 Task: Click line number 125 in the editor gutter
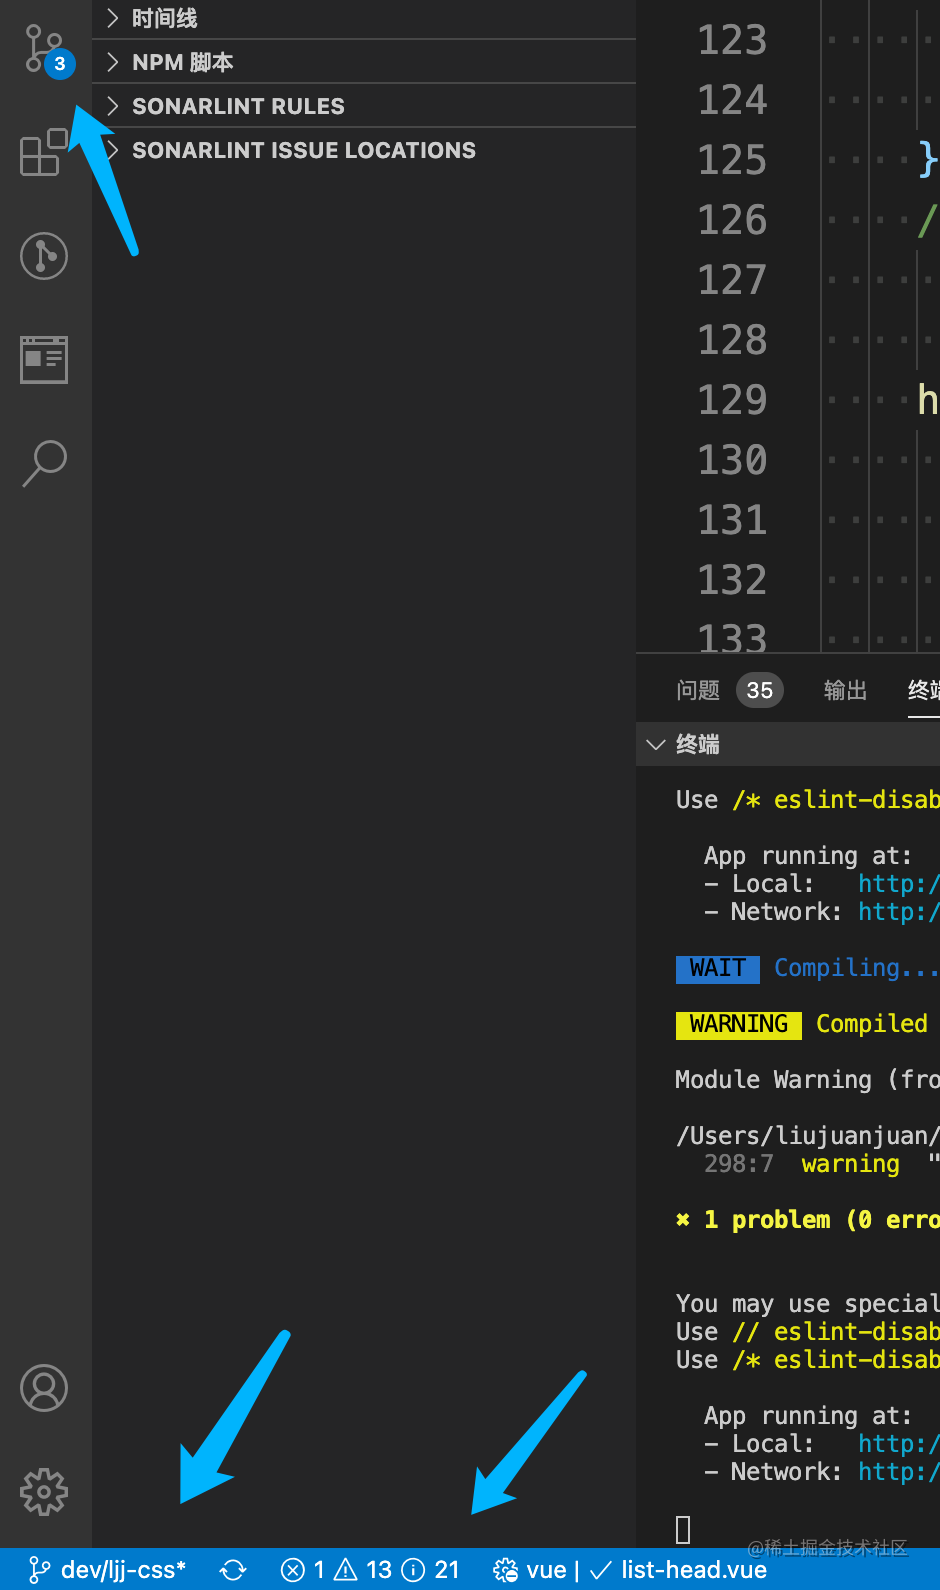732,160
